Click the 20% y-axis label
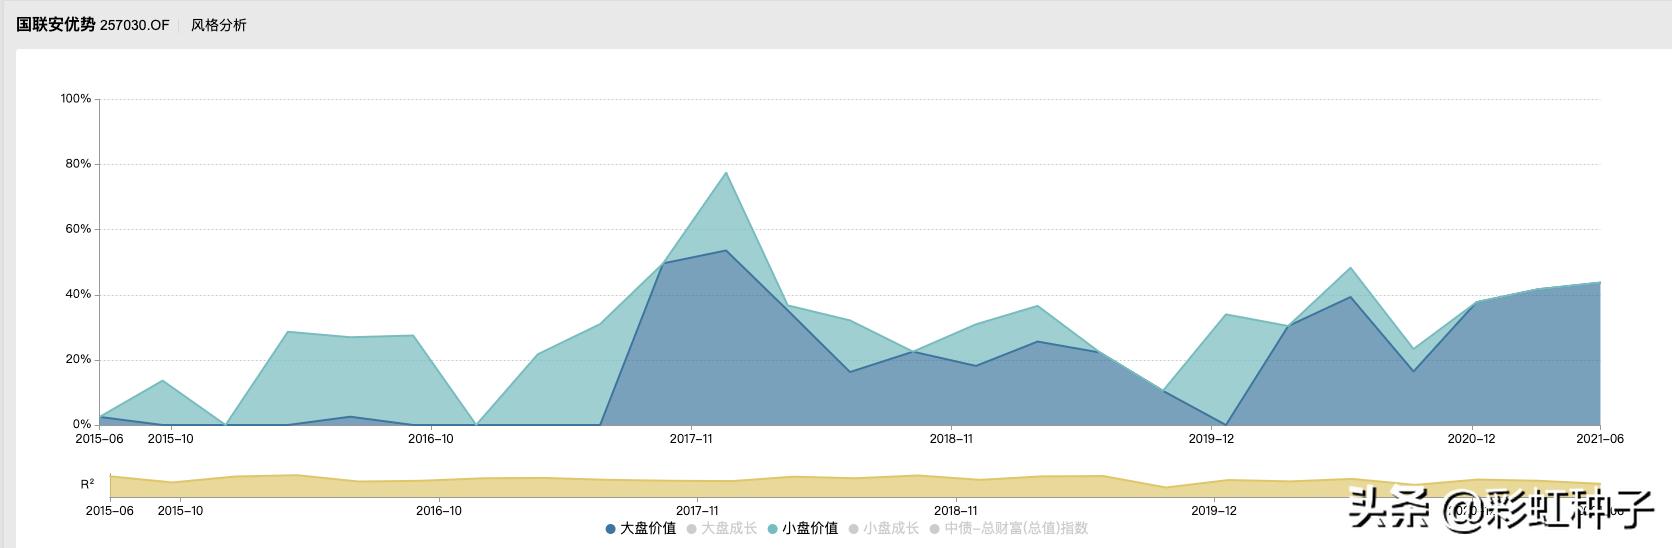The width and height of the screenshot is (1672, 548). click(79, 360)
